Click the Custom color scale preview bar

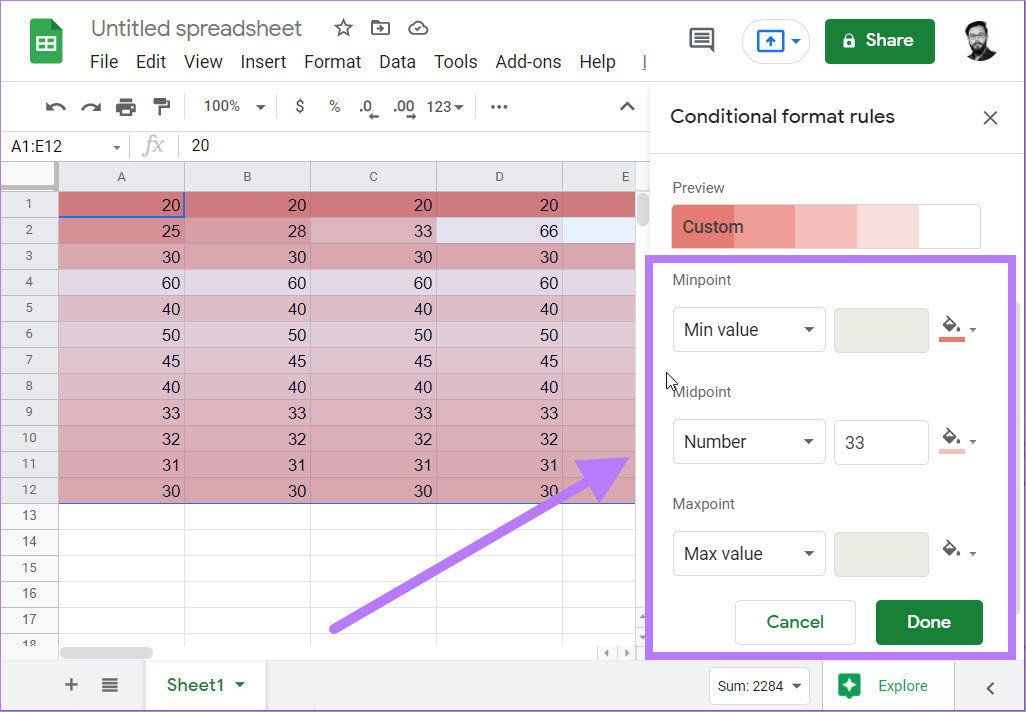pos(824,226)
